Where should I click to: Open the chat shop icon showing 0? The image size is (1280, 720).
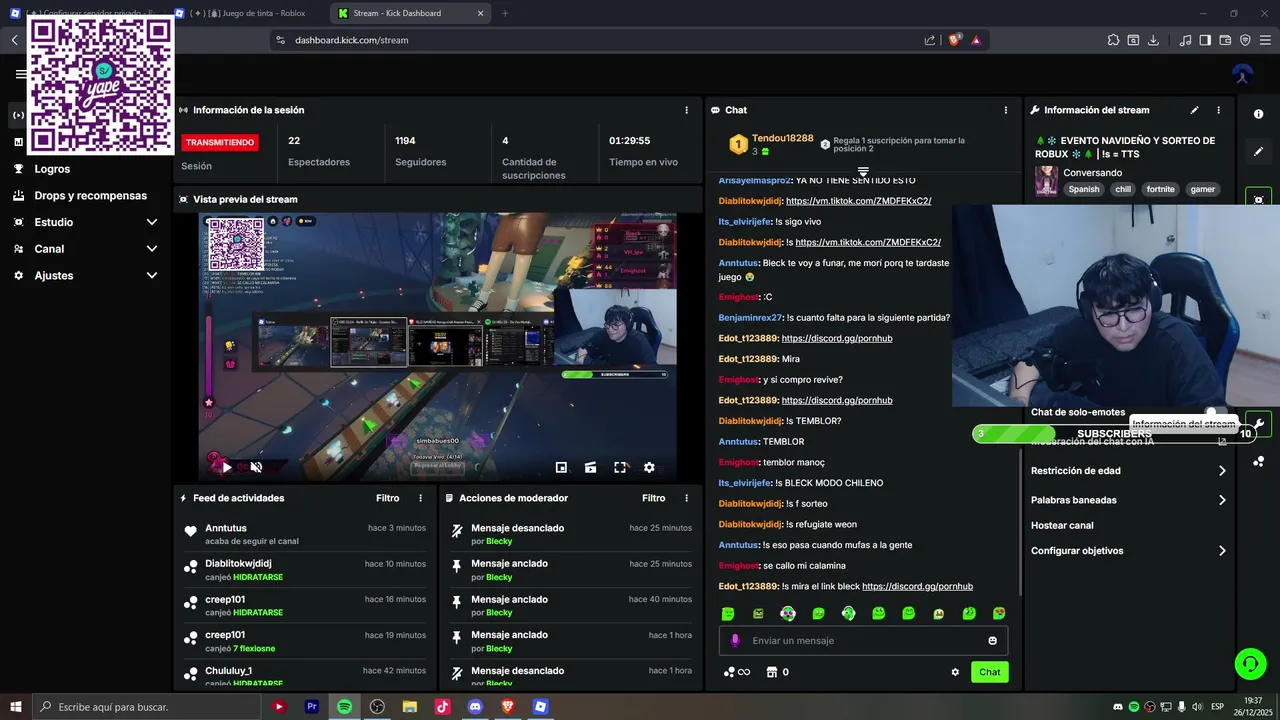tap(777, 672)
